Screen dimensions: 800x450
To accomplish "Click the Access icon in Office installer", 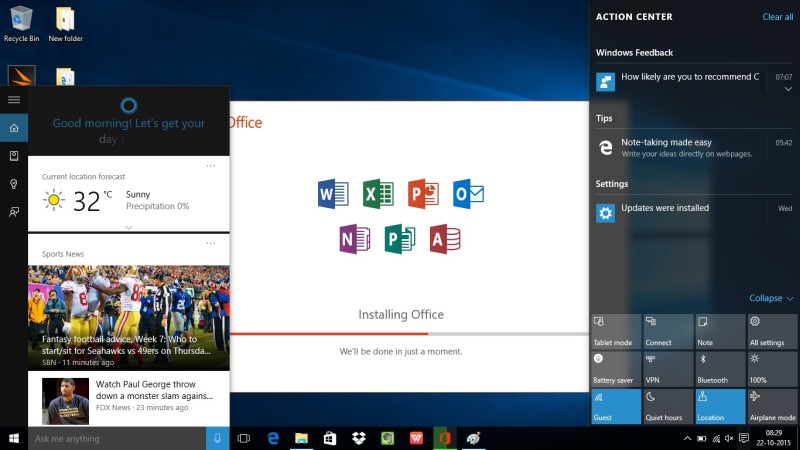I will [x=445, y=239].
